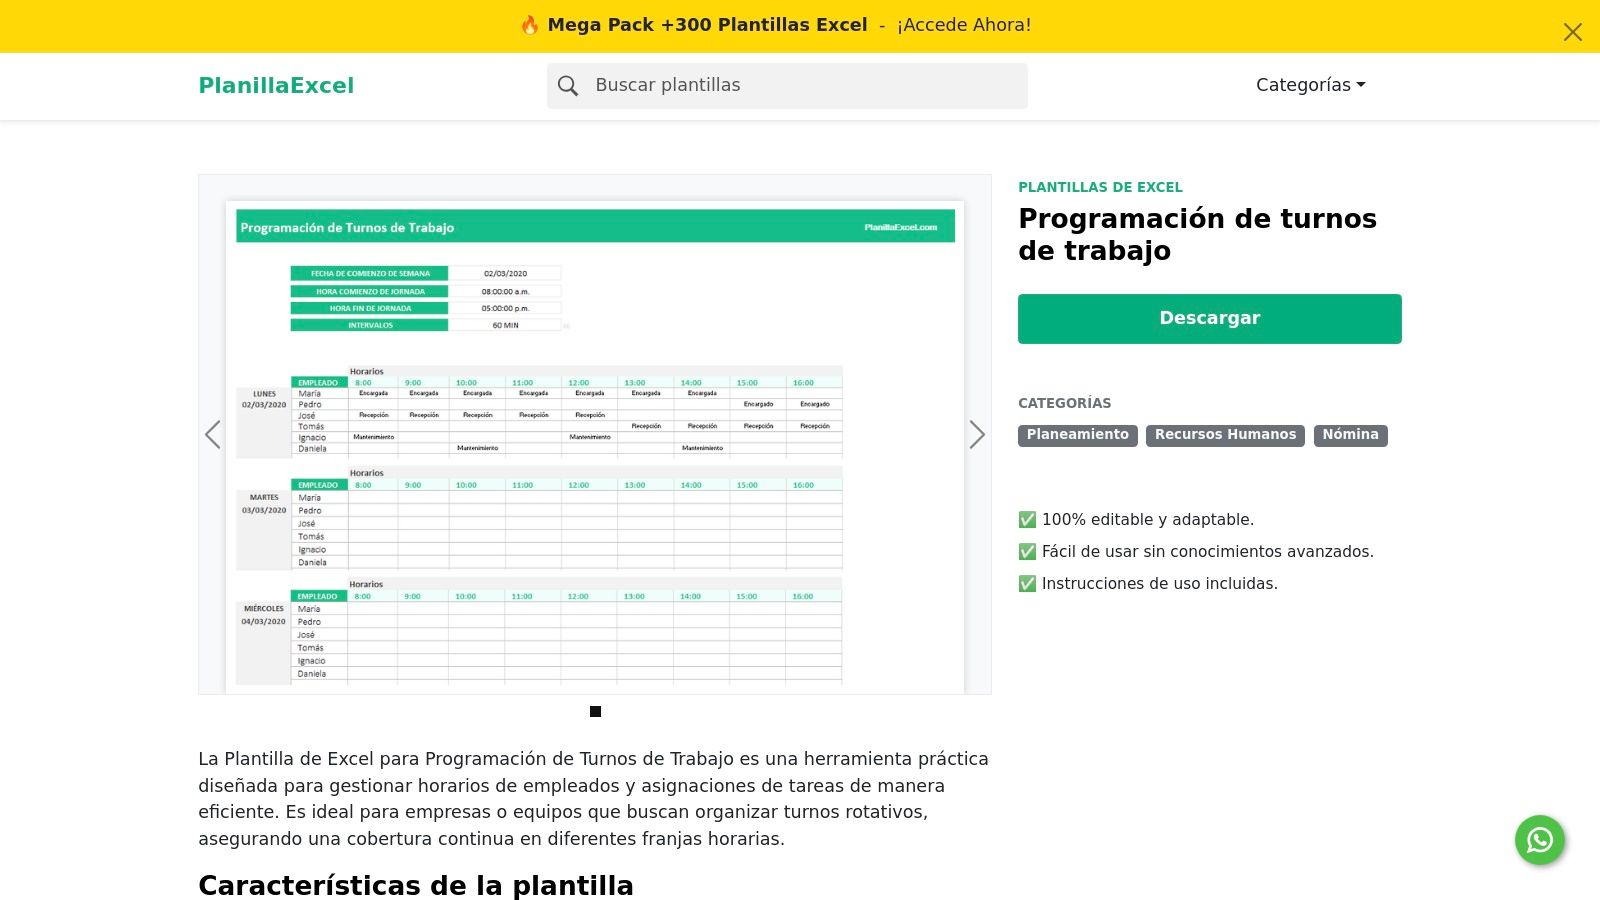Open the WhatsApp chat bubble
The image size is (1600, 900).
(1539, 840)
